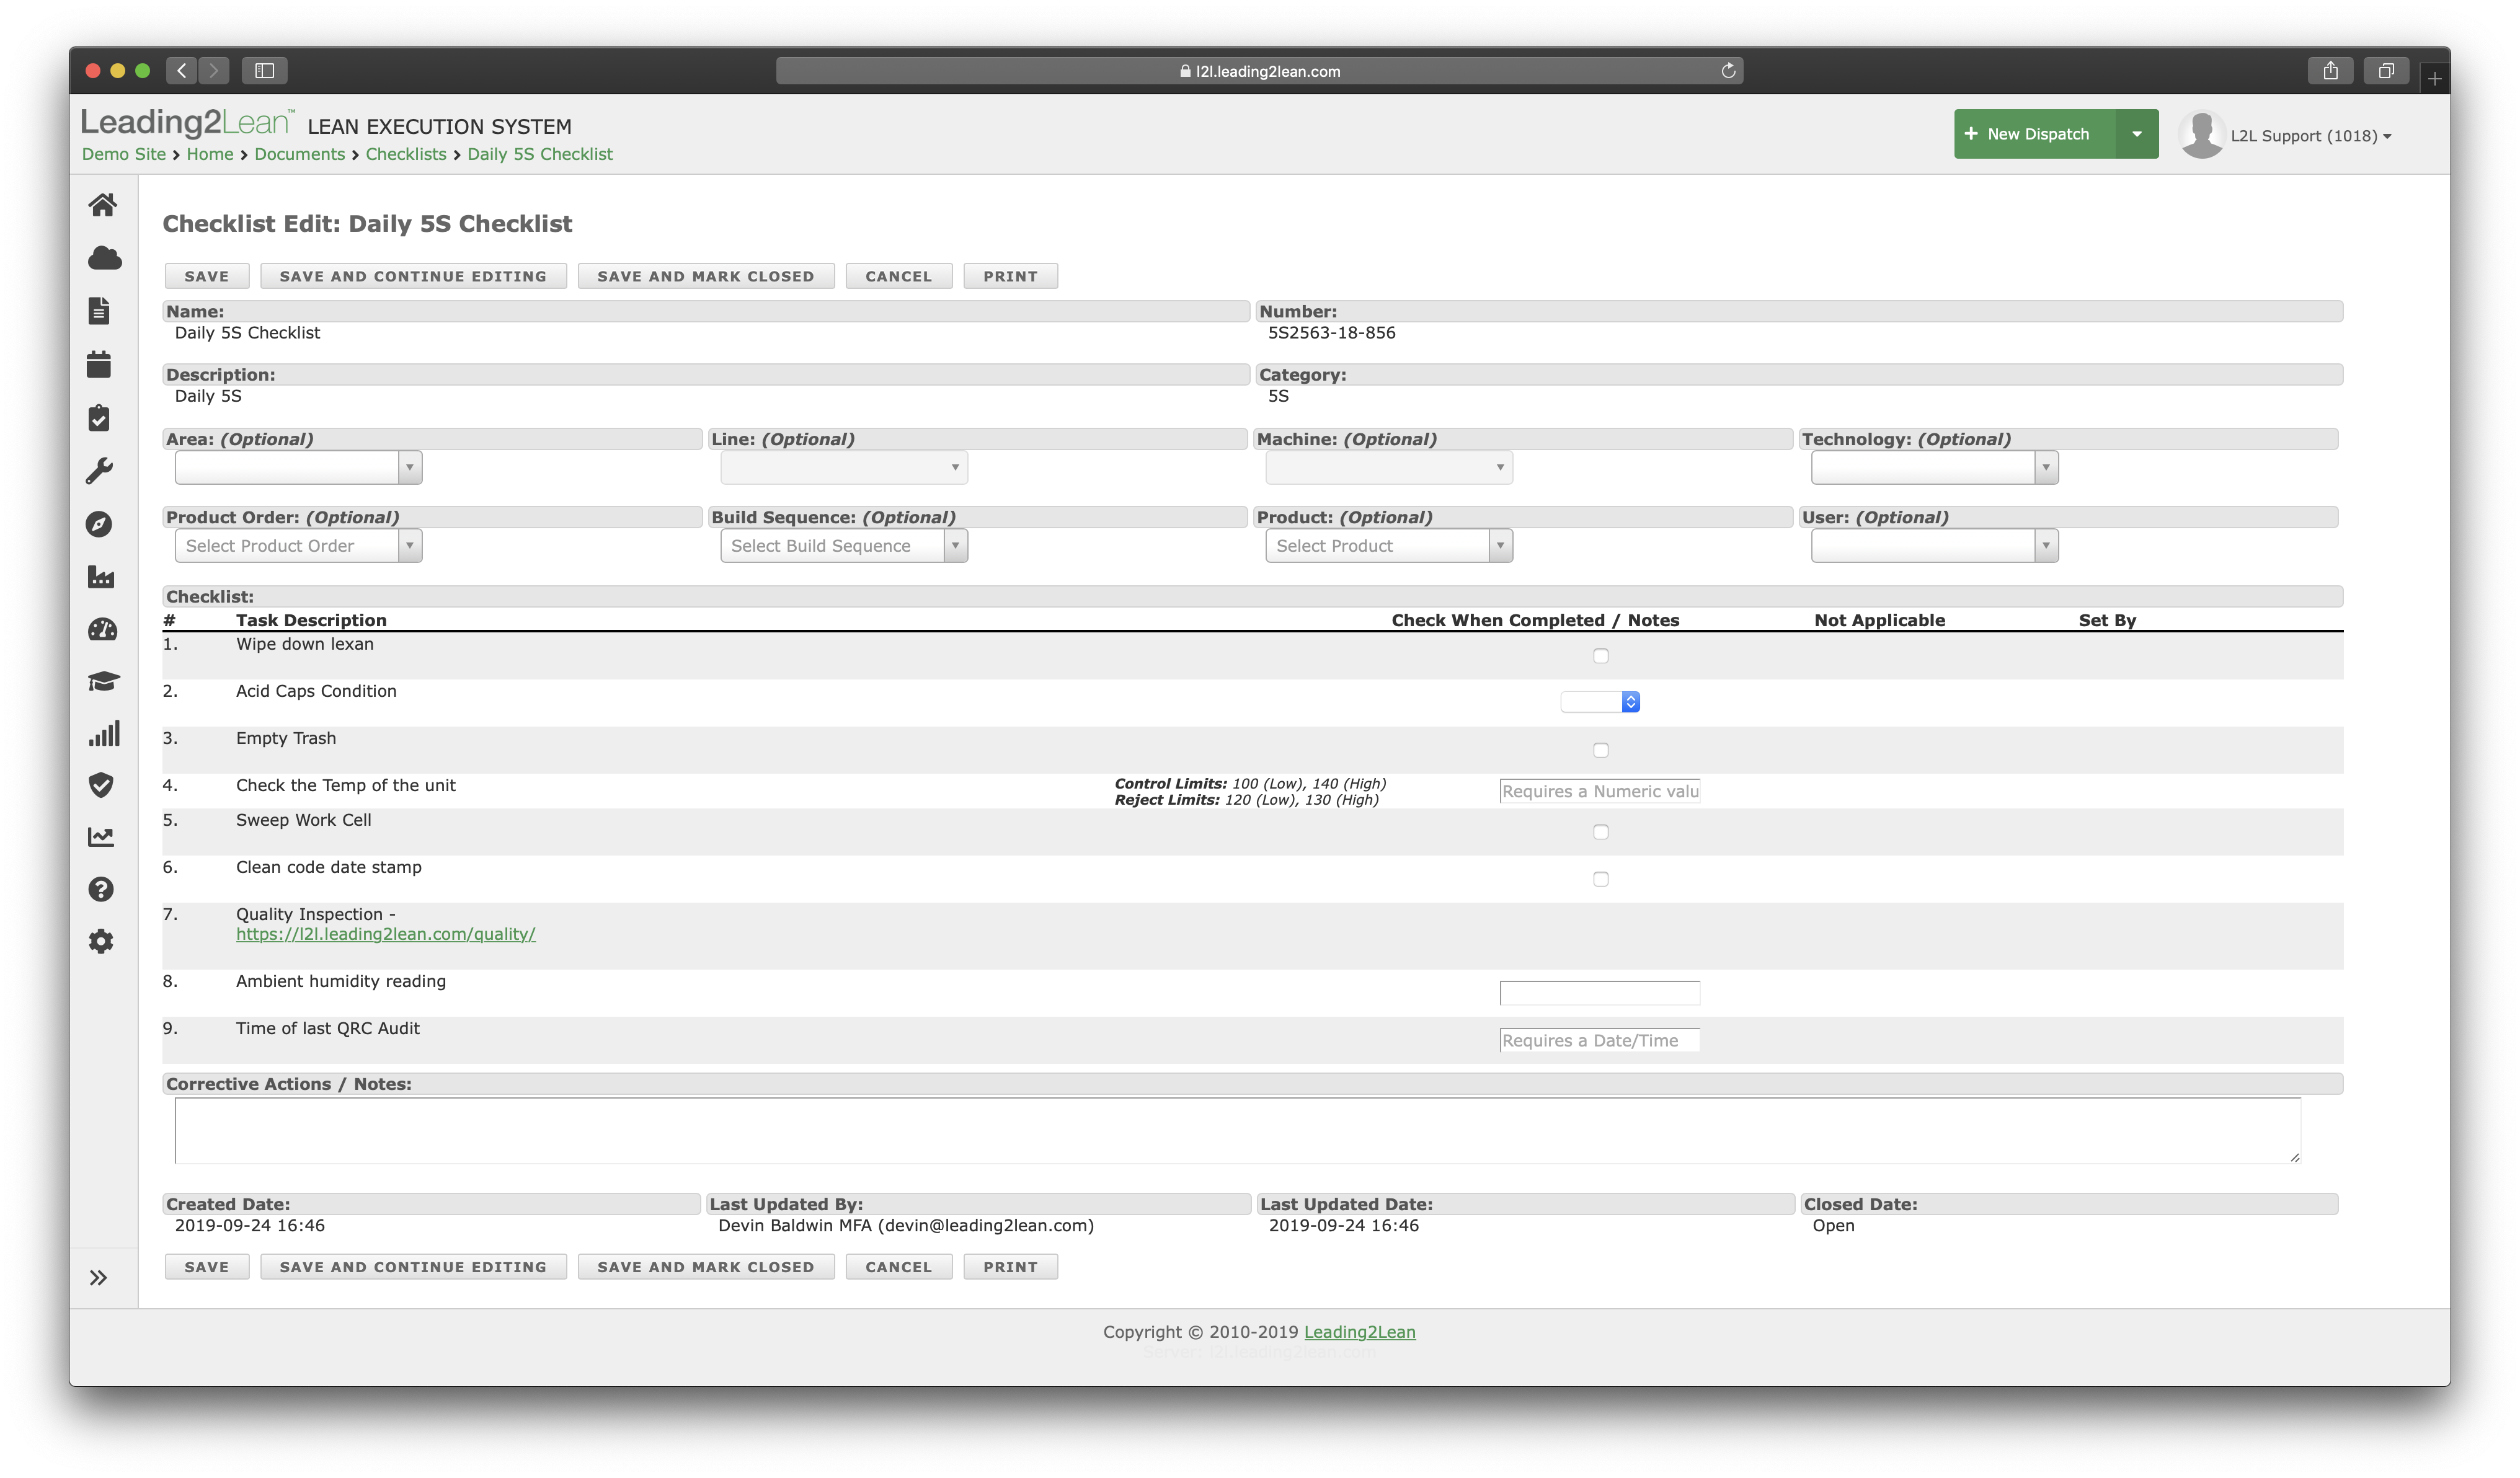The image size is (2520, 1478).
Task: Tick the Empty Trash checkbox
Action: 1600,750
